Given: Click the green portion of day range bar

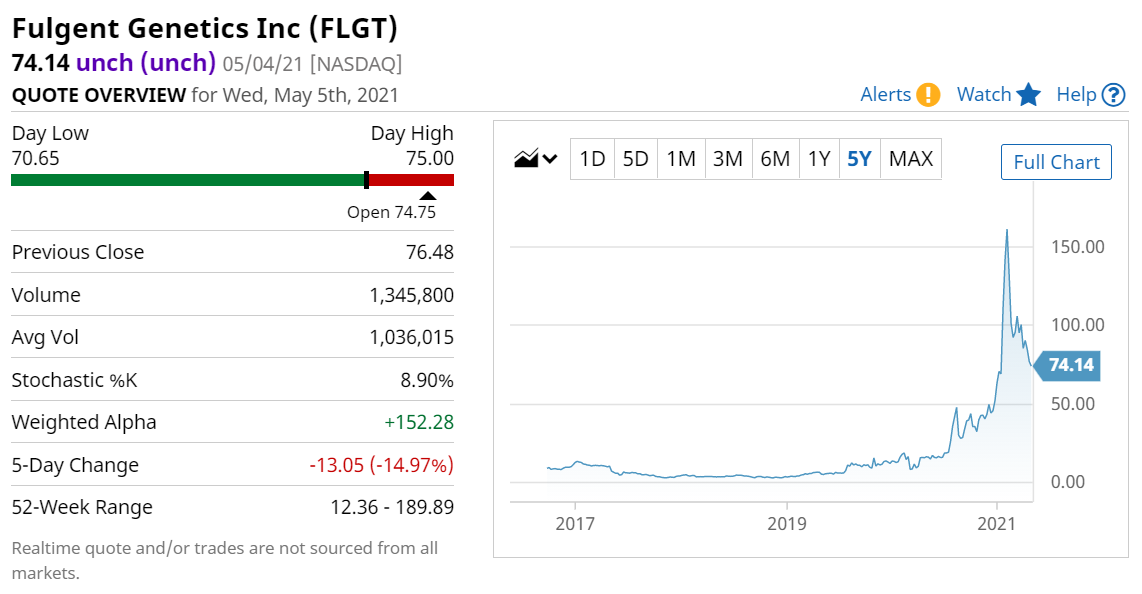Looking at the screenshot, I should [188, 180].
